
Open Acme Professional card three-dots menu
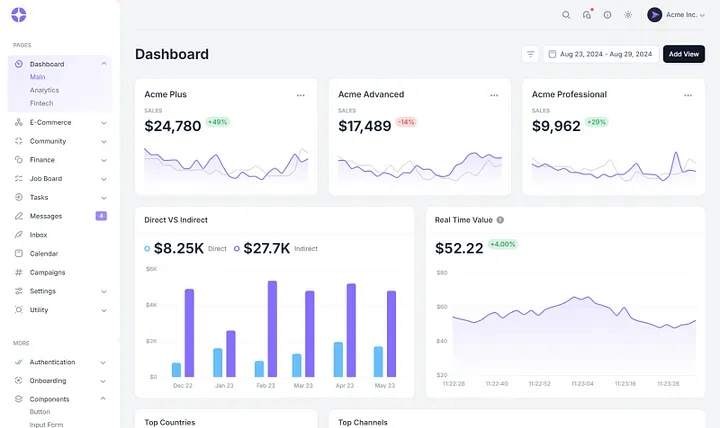click(x=688, y=95)
